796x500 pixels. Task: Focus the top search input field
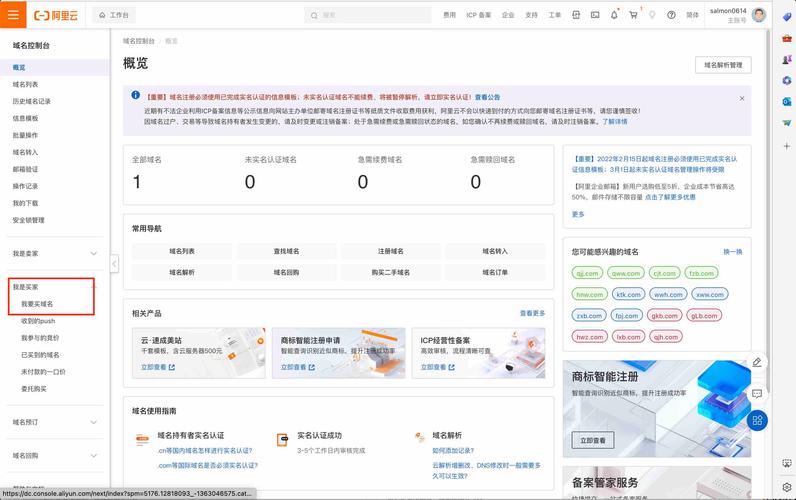point(369,15)
